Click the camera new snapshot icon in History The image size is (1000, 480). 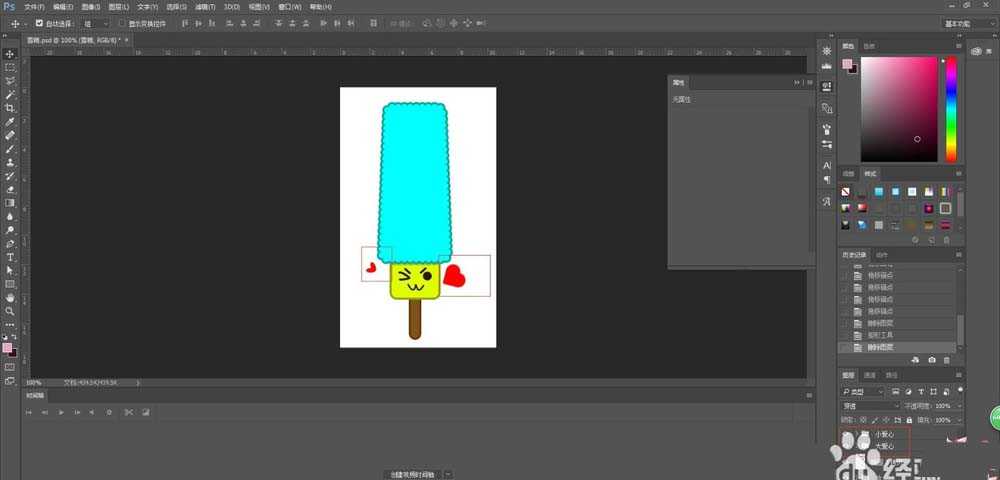click(x=932, y=359)
